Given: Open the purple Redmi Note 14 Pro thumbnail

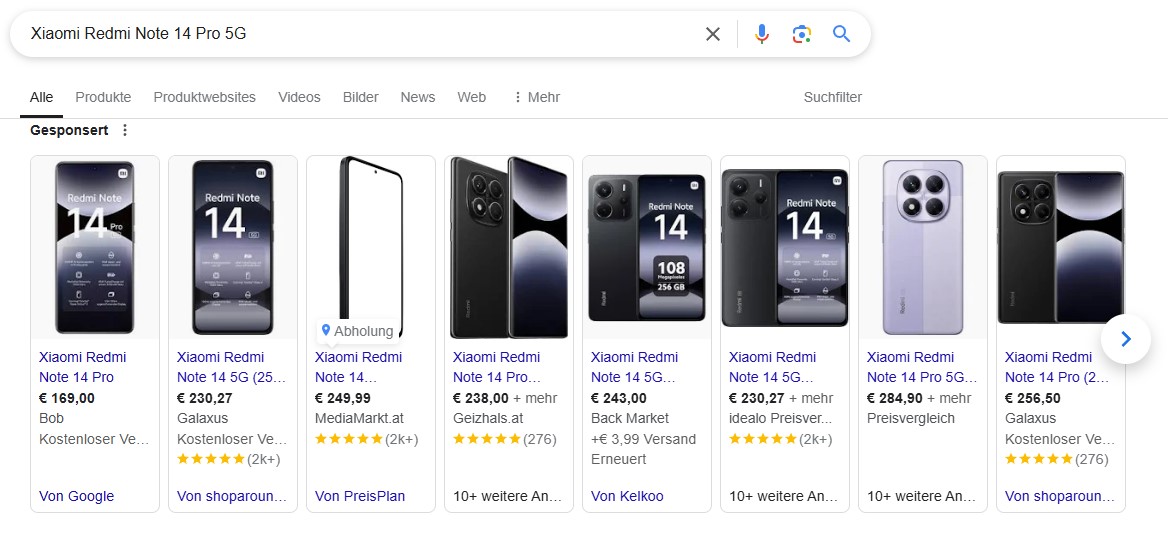Looking at the screenshot, I should 923,247.
